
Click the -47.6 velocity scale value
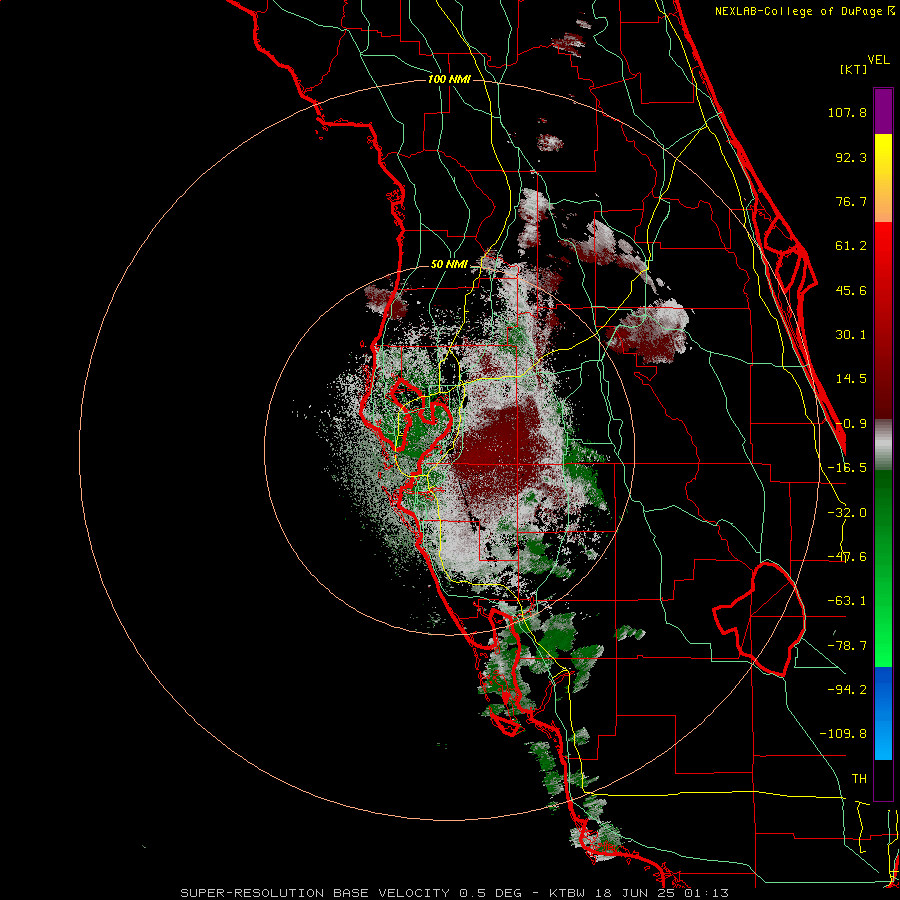point(847,557)
